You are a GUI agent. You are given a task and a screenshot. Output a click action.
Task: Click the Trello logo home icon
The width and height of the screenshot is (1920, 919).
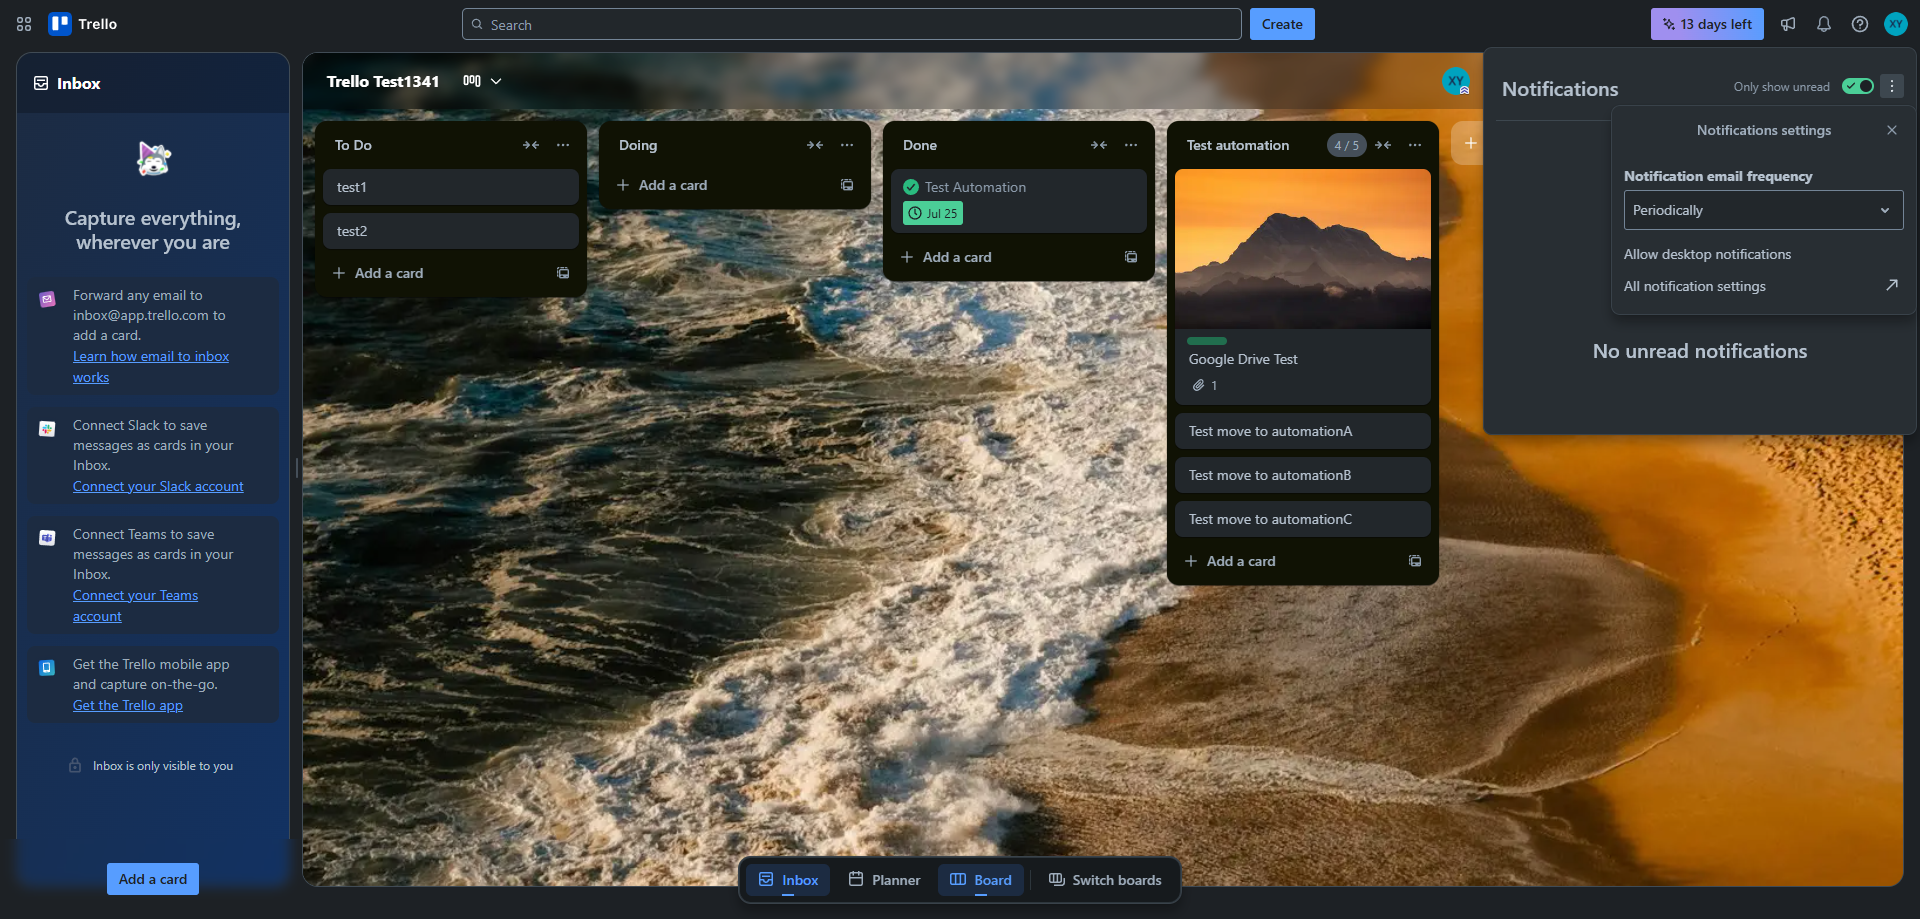coord(60,24)
